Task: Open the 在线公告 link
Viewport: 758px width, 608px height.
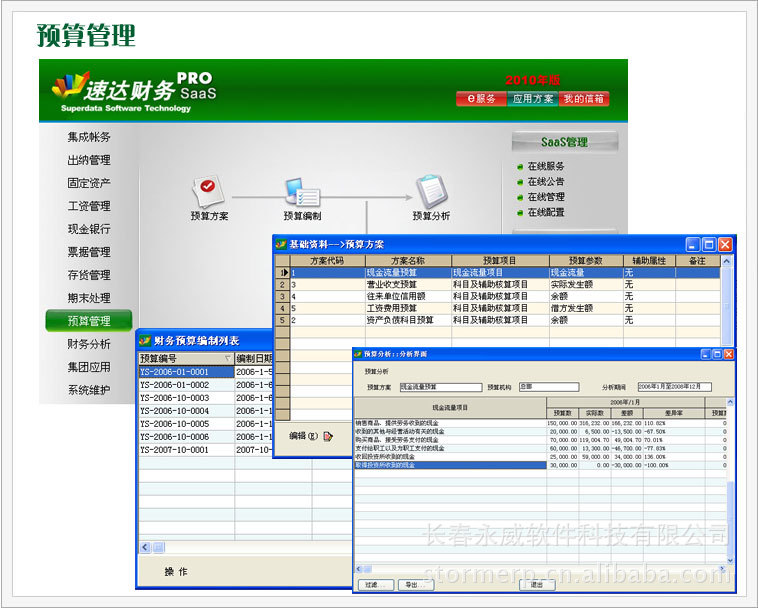Action: [x=546, y=182]
